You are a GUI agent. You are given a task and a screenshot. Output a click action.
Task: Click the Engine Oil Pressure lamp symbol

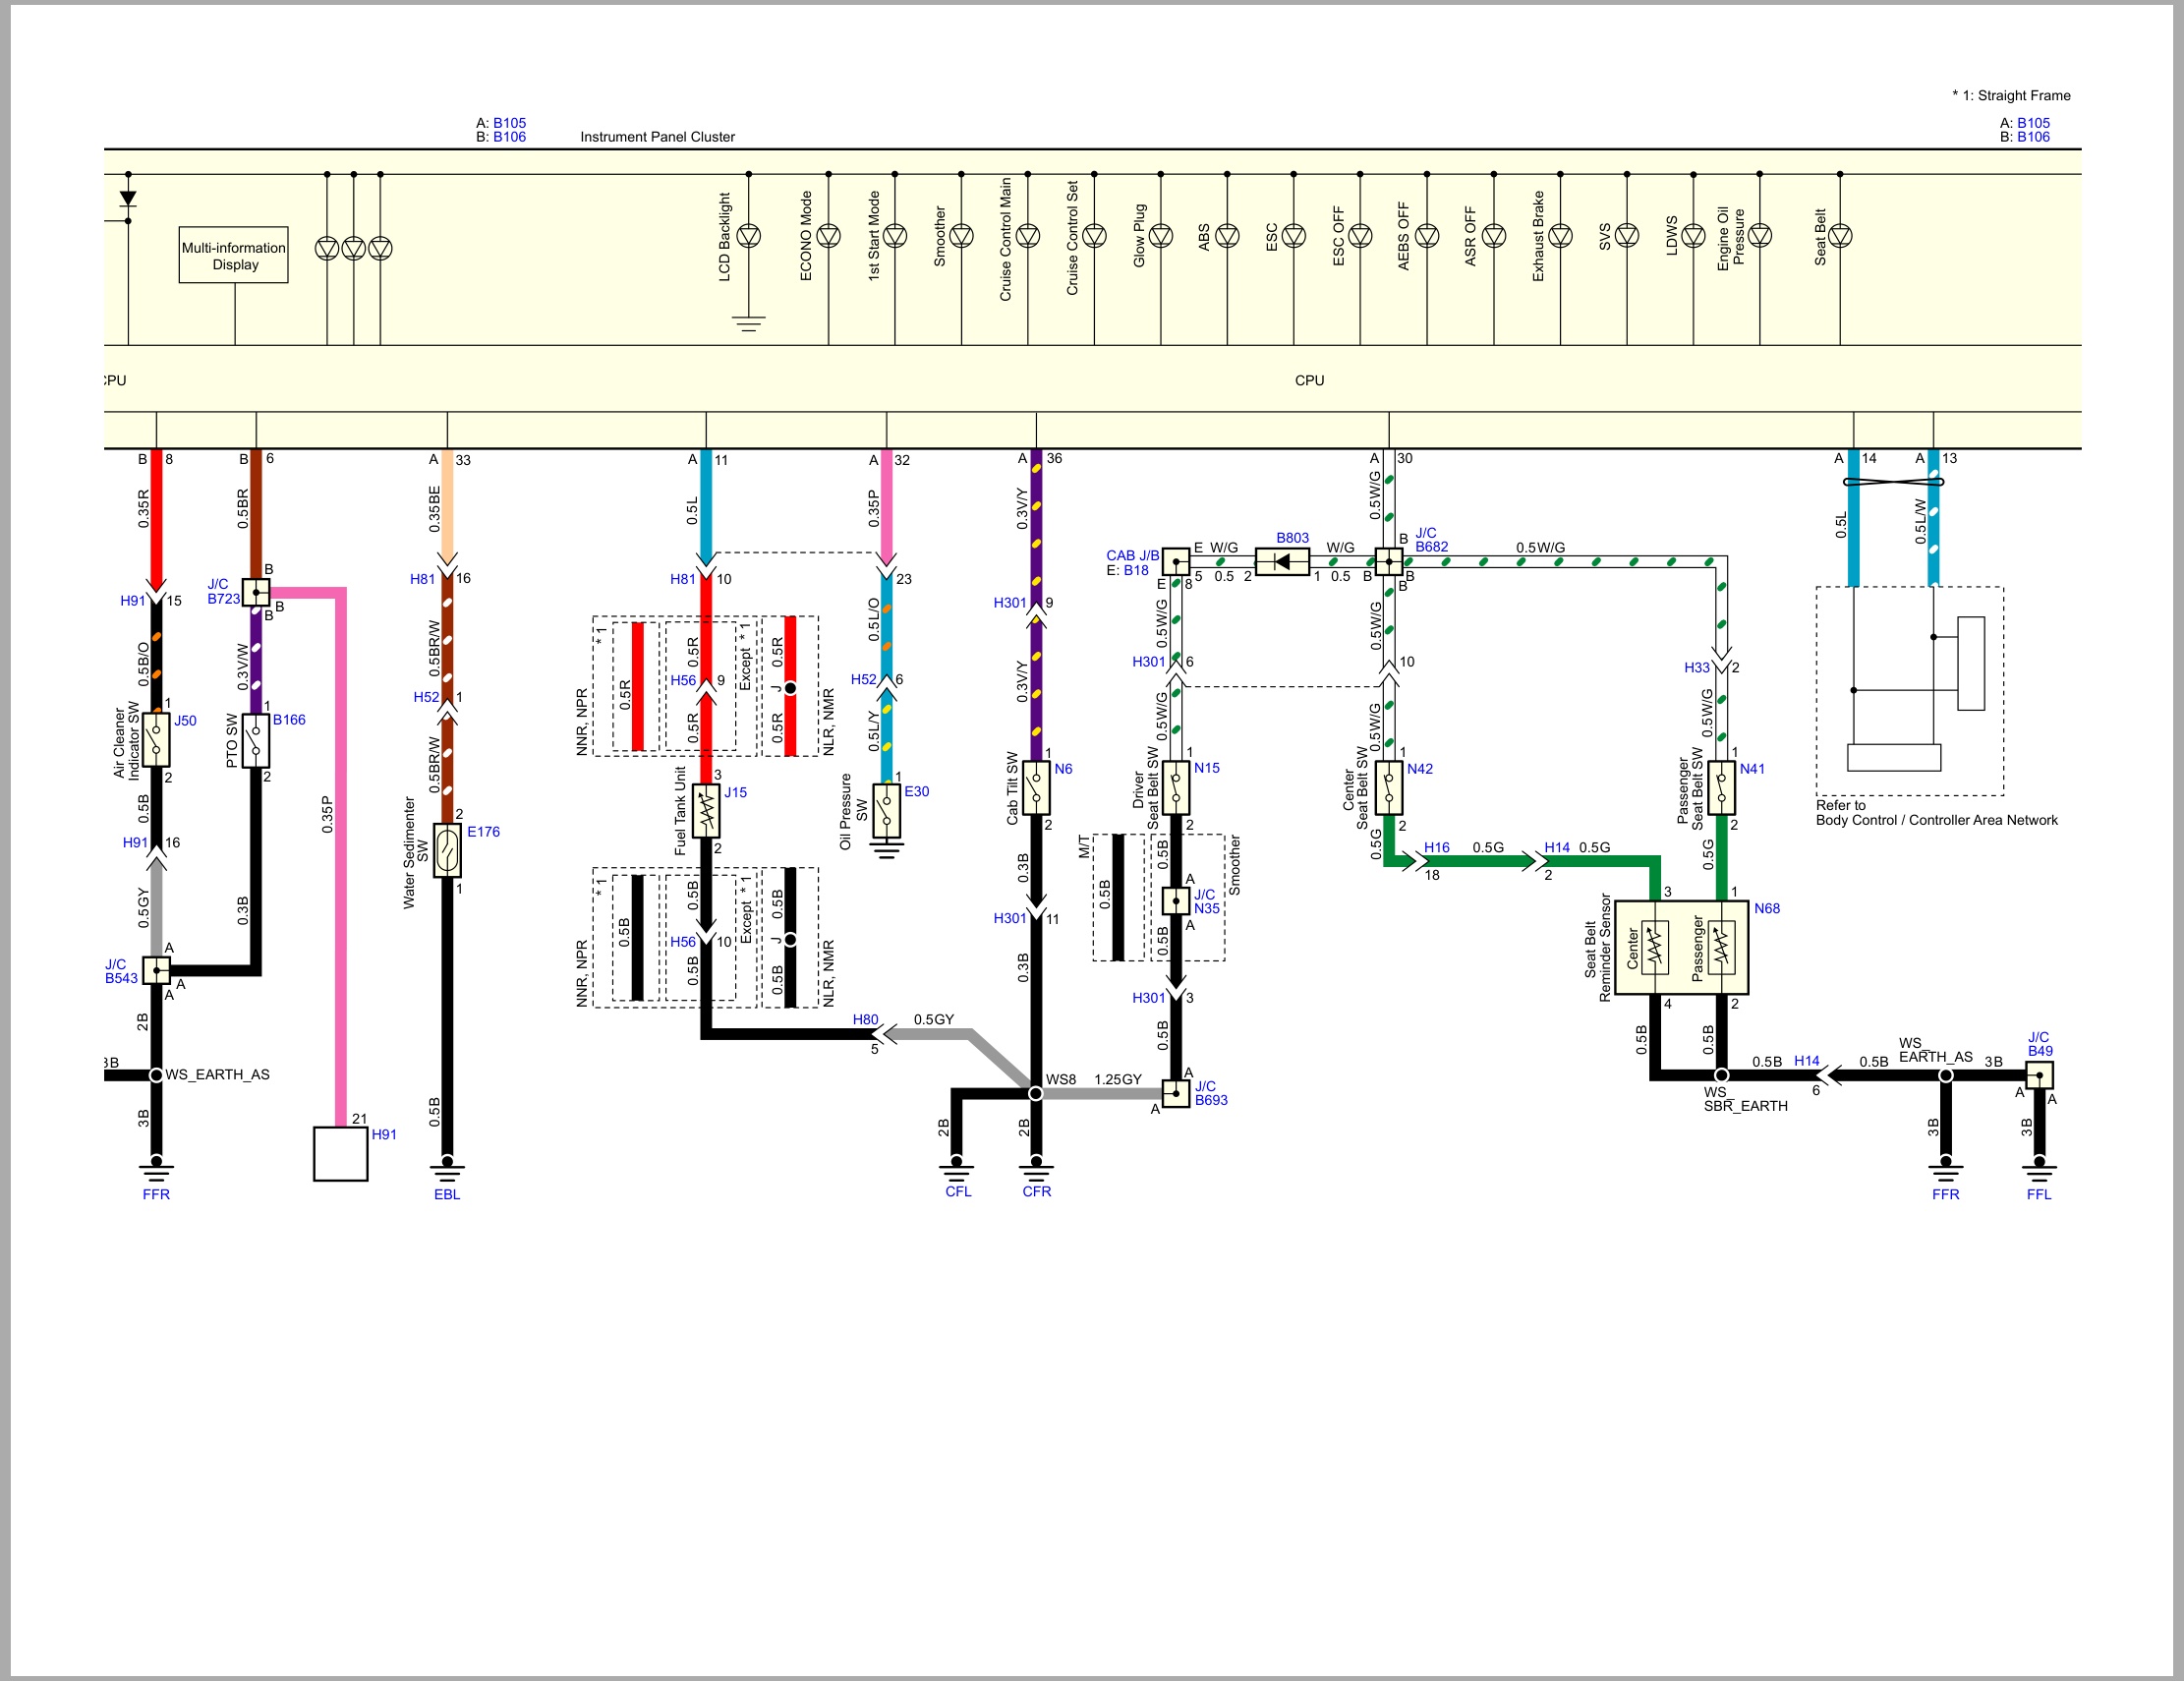[1760, 236]
